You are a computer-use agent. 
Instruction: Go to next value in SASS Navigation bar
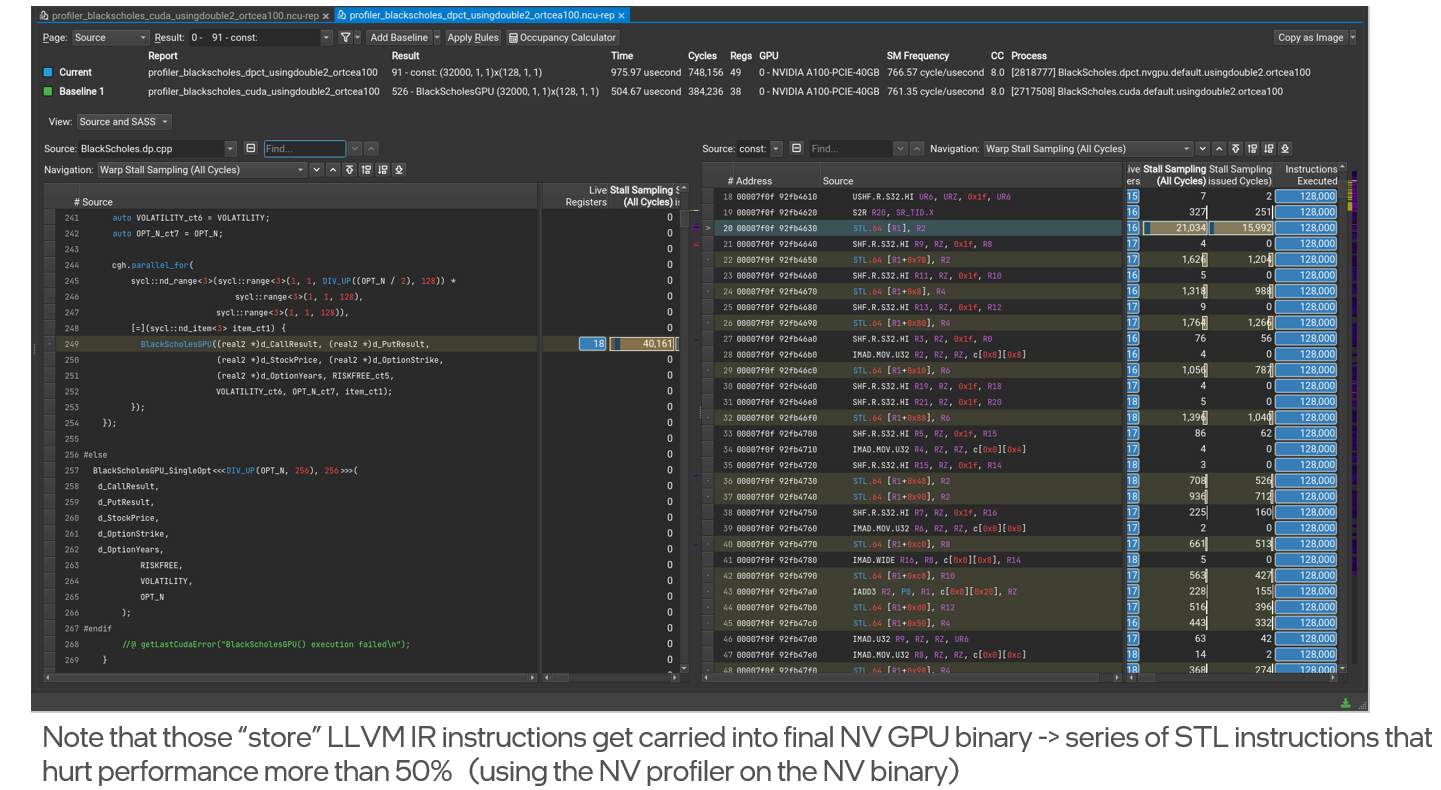(x=1204, y=148)
